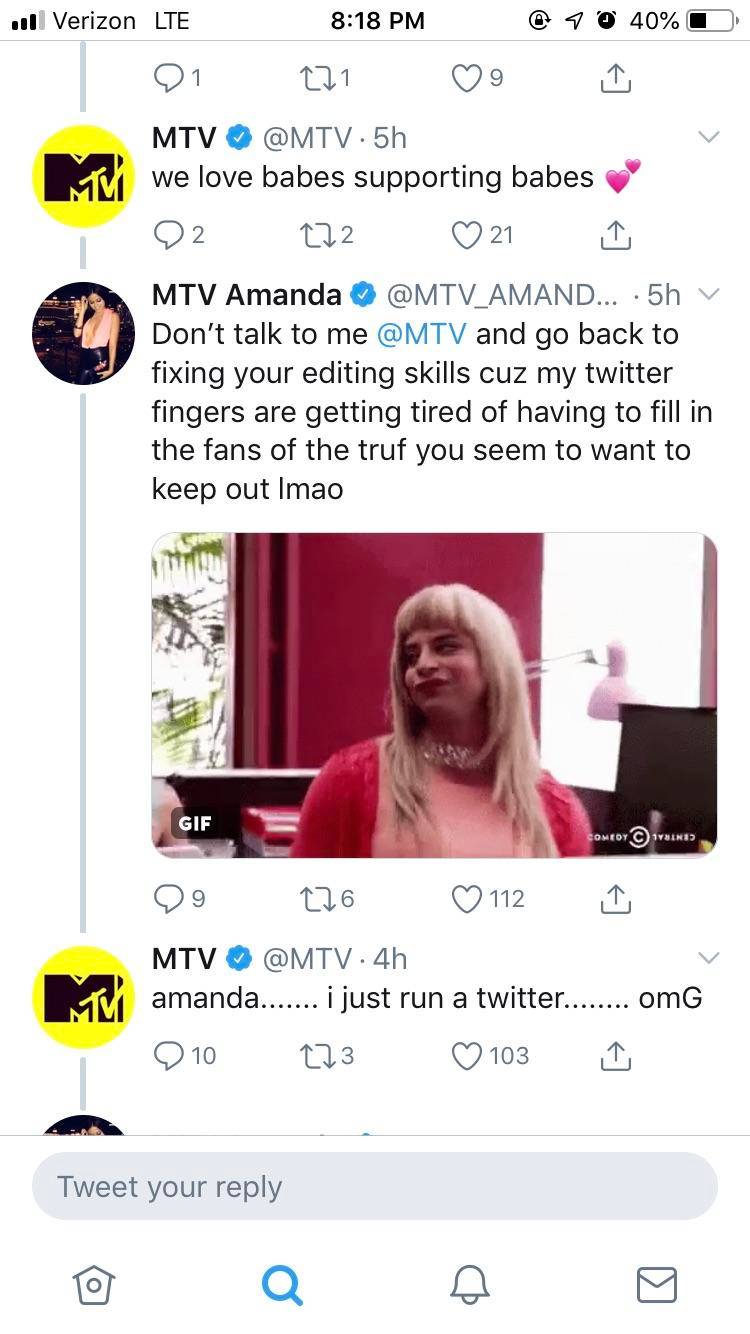Play the GIF in Amanda's tweet

(434, 695)
